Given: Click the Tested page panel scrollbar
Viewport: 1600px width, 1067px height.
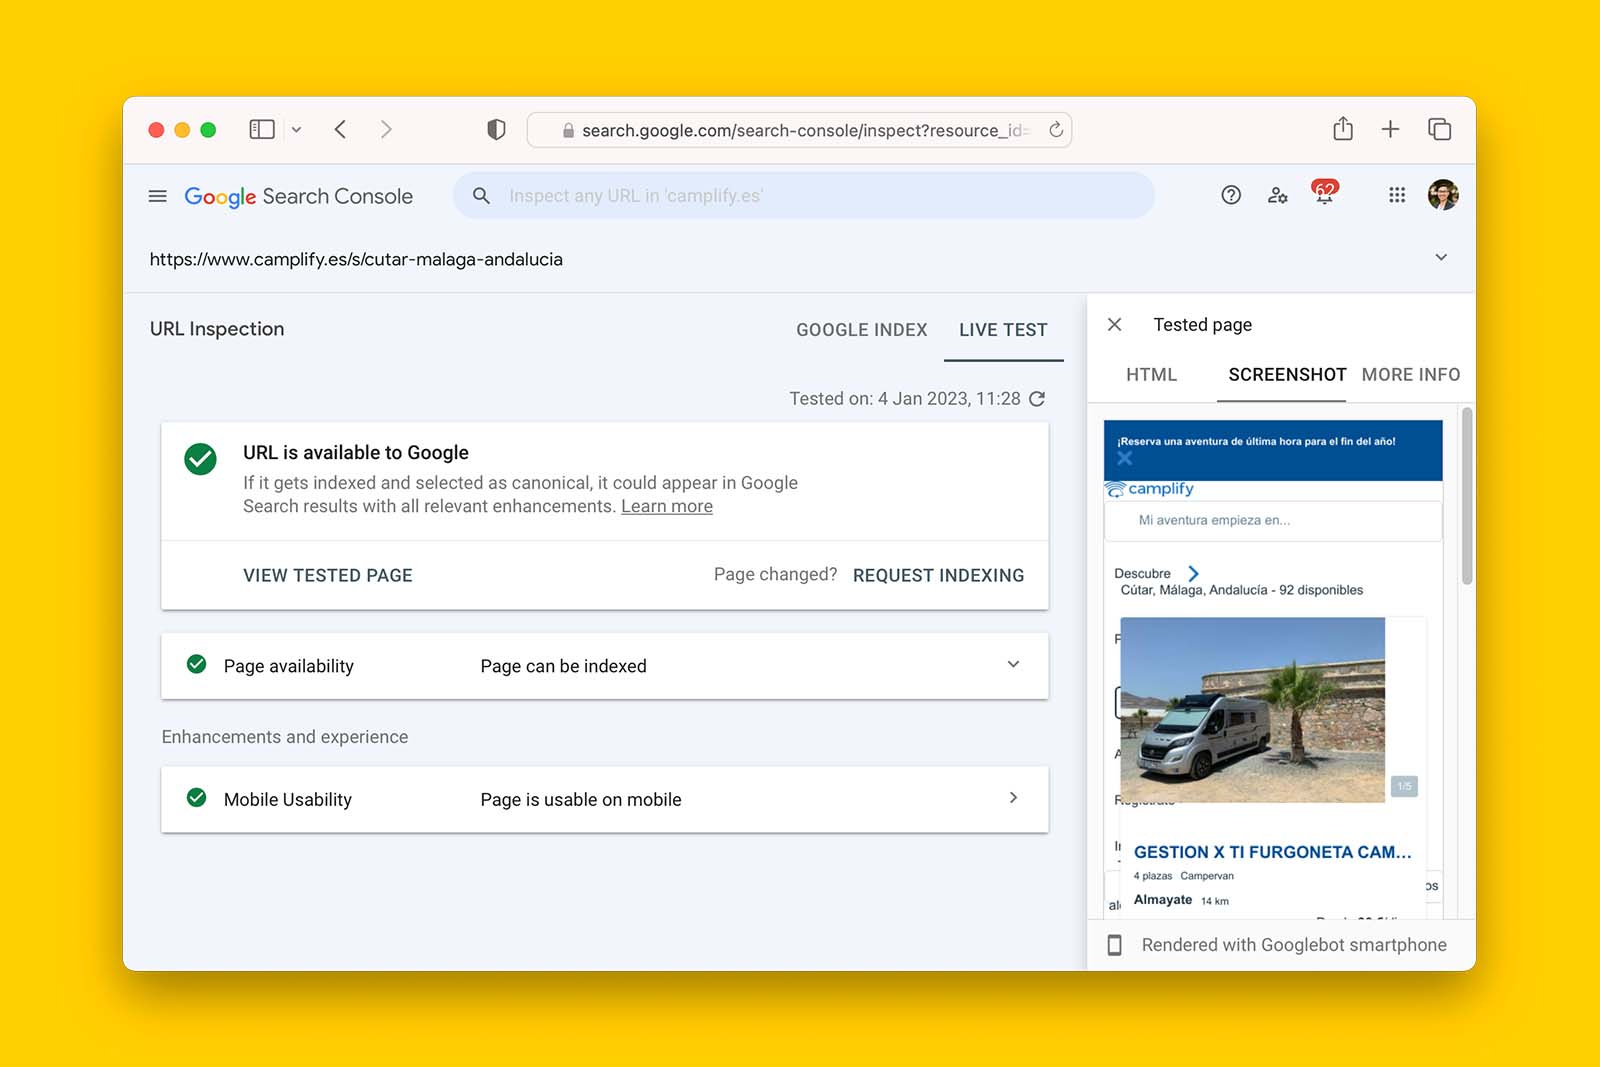Looking at the screenshot, I should click(x=1467, y=495).
